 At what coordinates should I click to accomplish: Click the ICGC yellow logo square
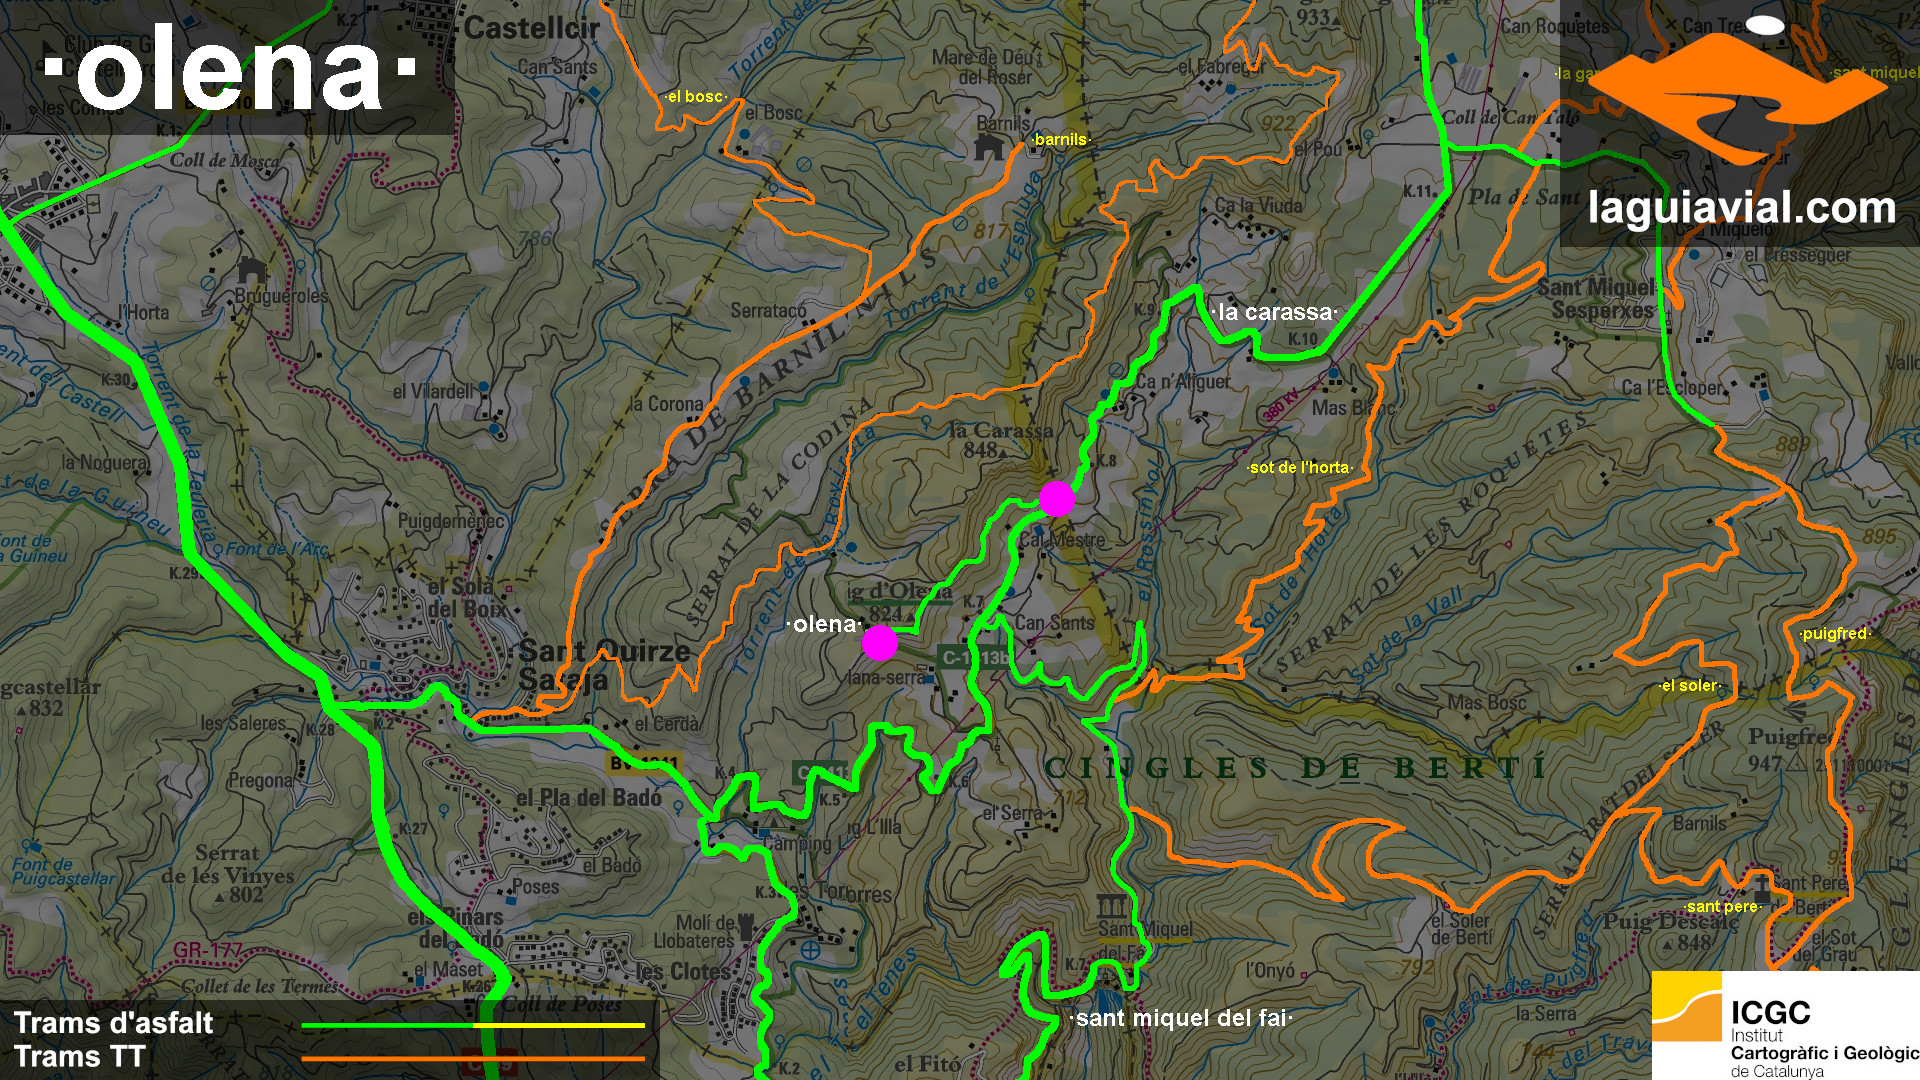click(1687, 1007)
